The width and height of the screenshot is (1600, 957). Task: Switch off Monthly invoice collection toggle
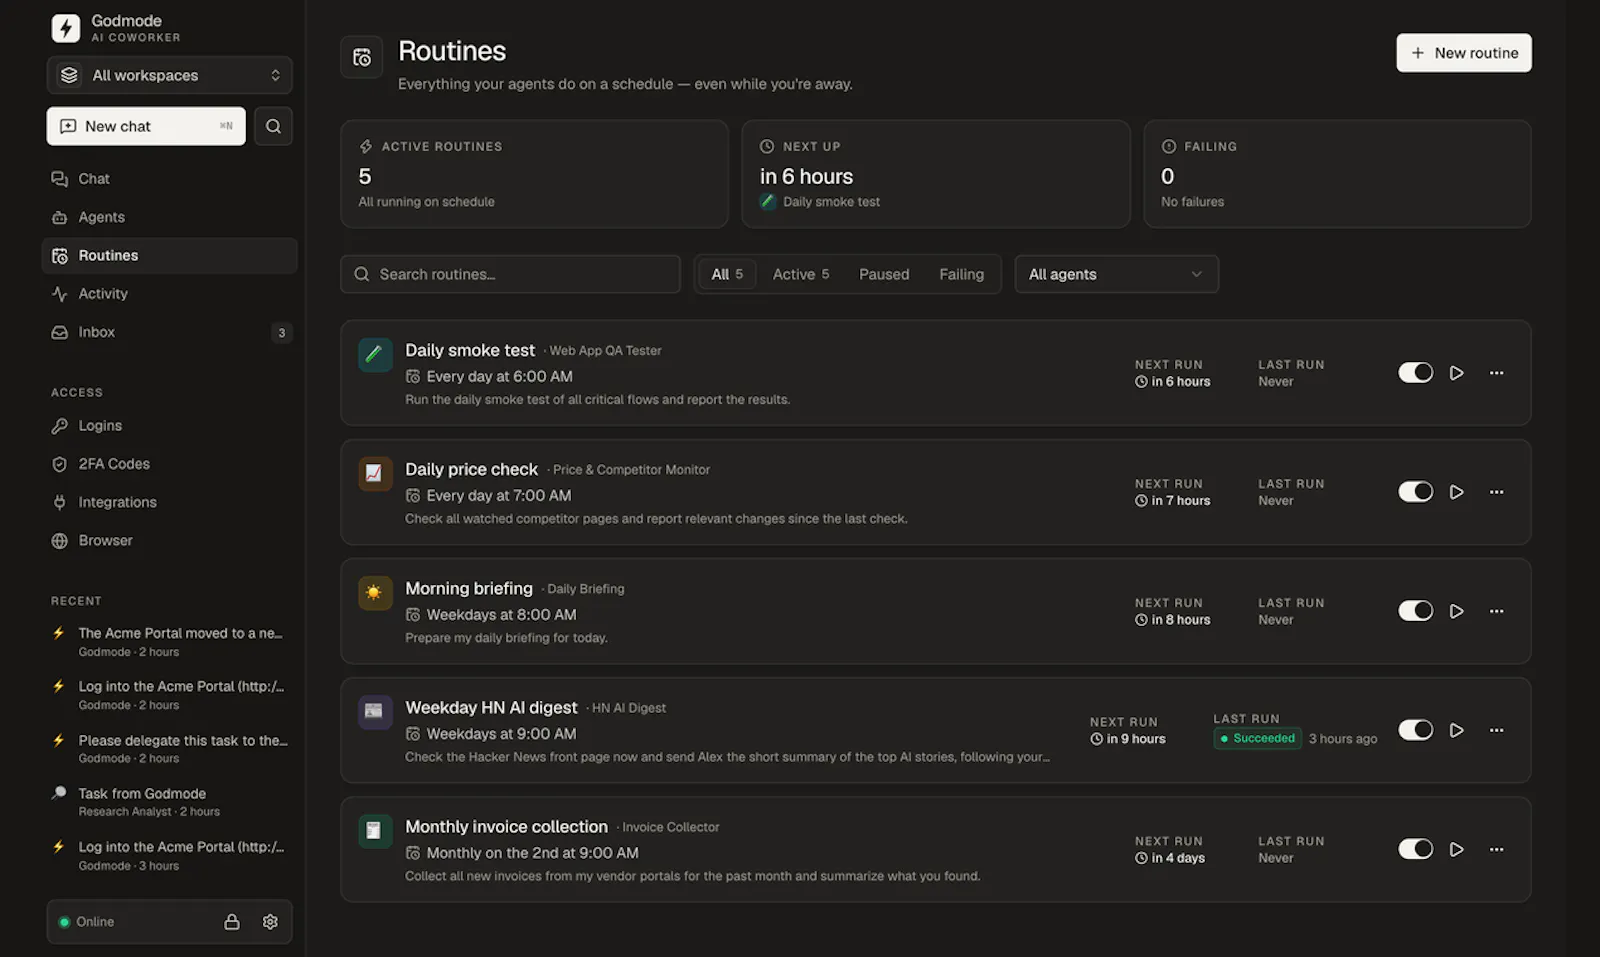(1415, 849)
